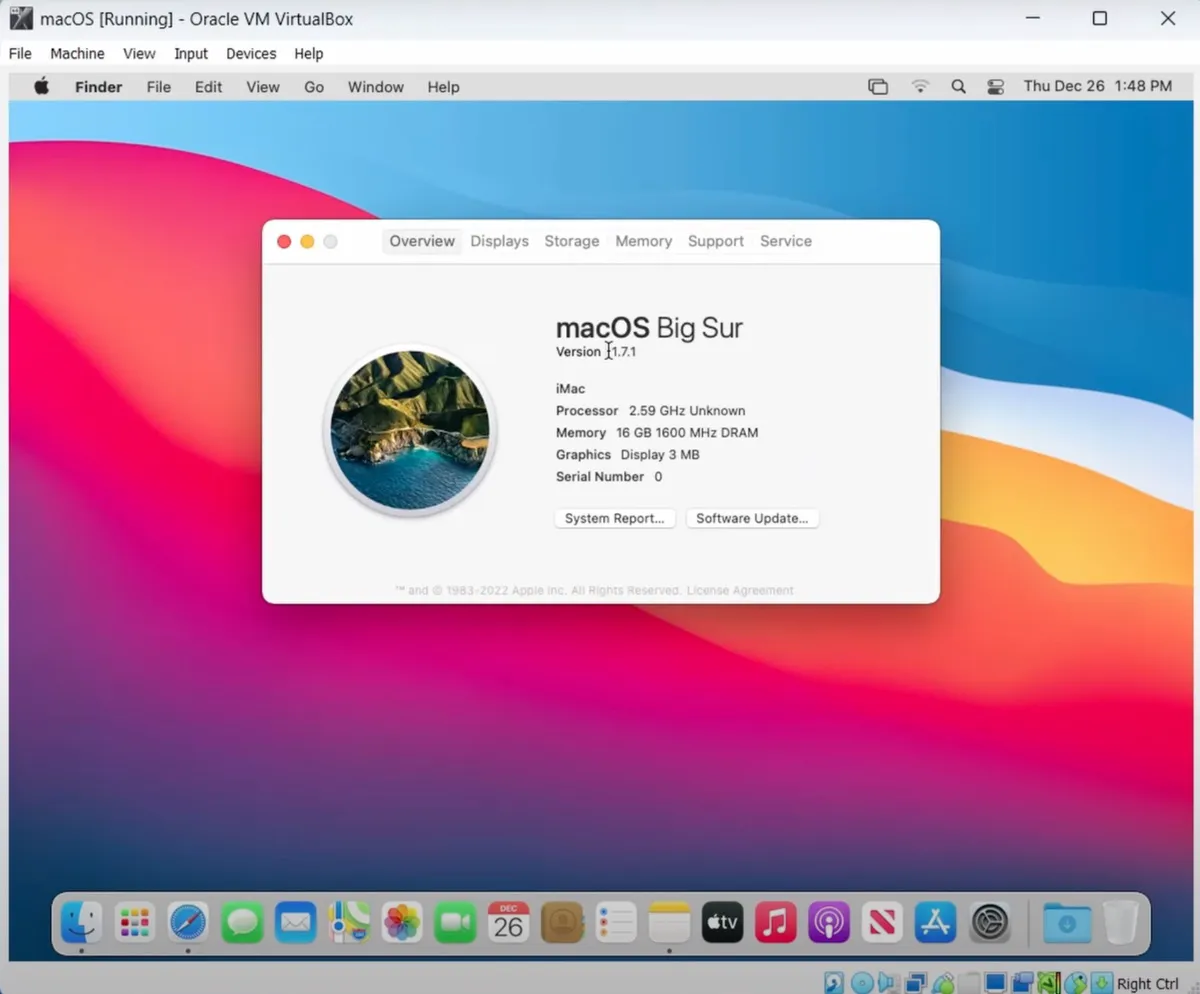1200x994 pixels.
Task: Open the News app in the Dock
Action: coord(882,922)
